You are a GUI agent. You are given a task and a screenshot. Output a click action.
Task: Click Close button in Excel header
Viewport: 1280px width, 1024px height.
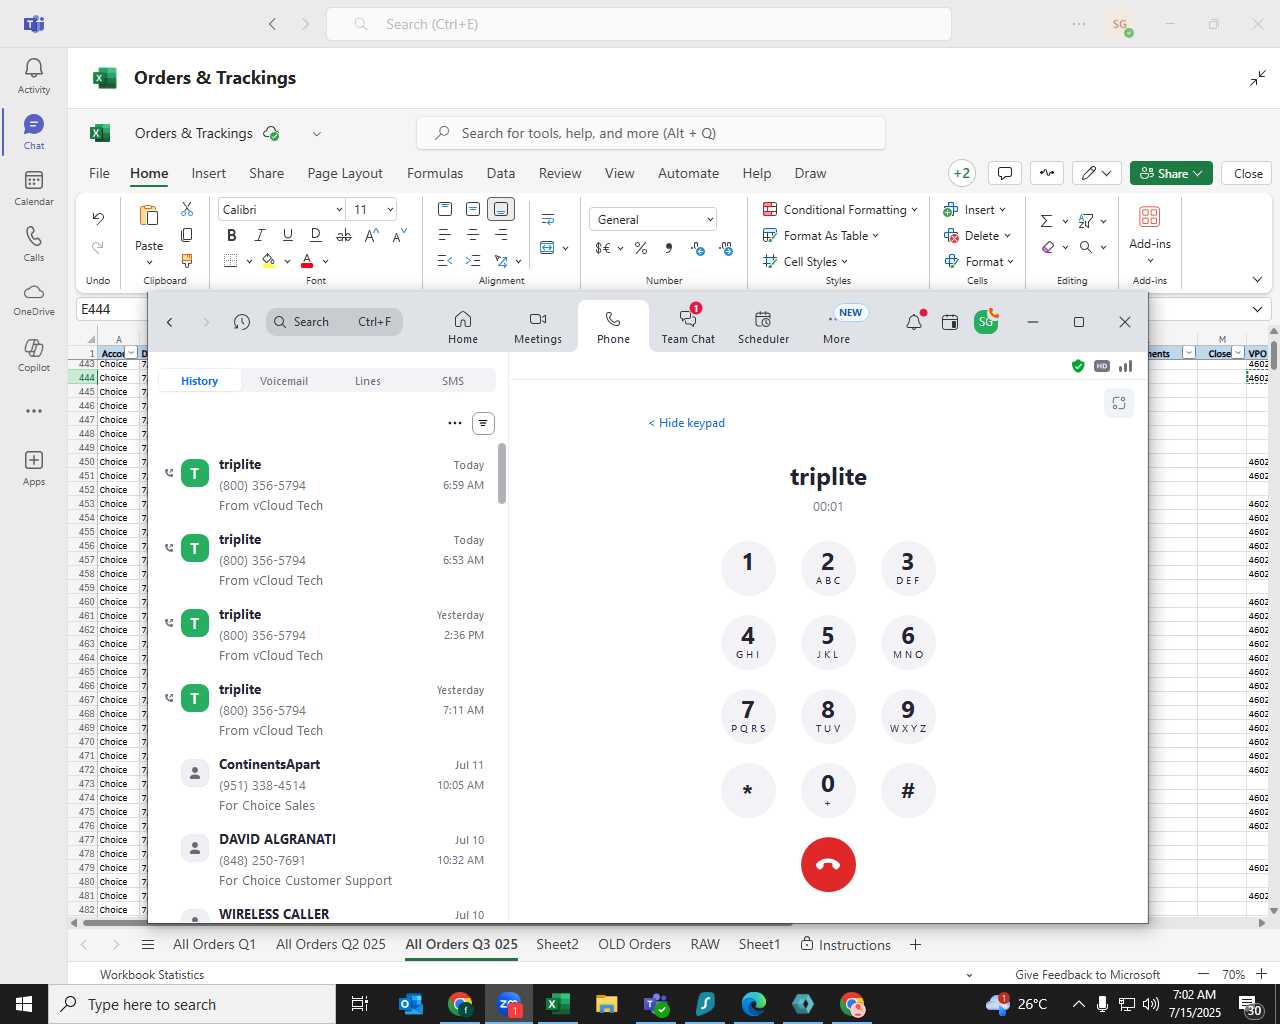click(x=1248, y=173)
